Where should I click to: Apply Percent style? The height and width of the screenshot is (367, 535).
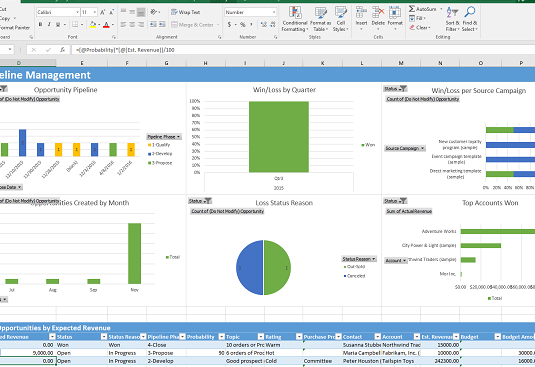pyautogui.click(x=243, y=25)
